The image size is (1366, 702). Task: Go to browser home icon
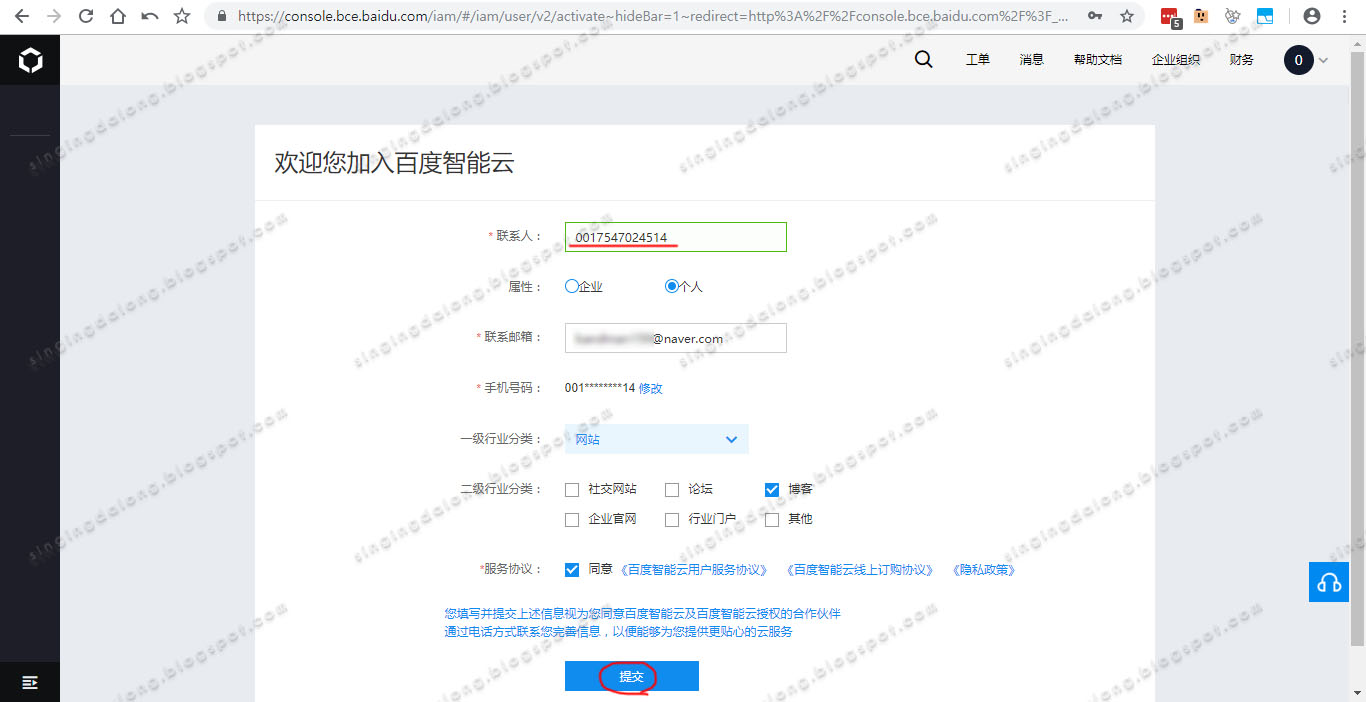click(x=118, y=16)
